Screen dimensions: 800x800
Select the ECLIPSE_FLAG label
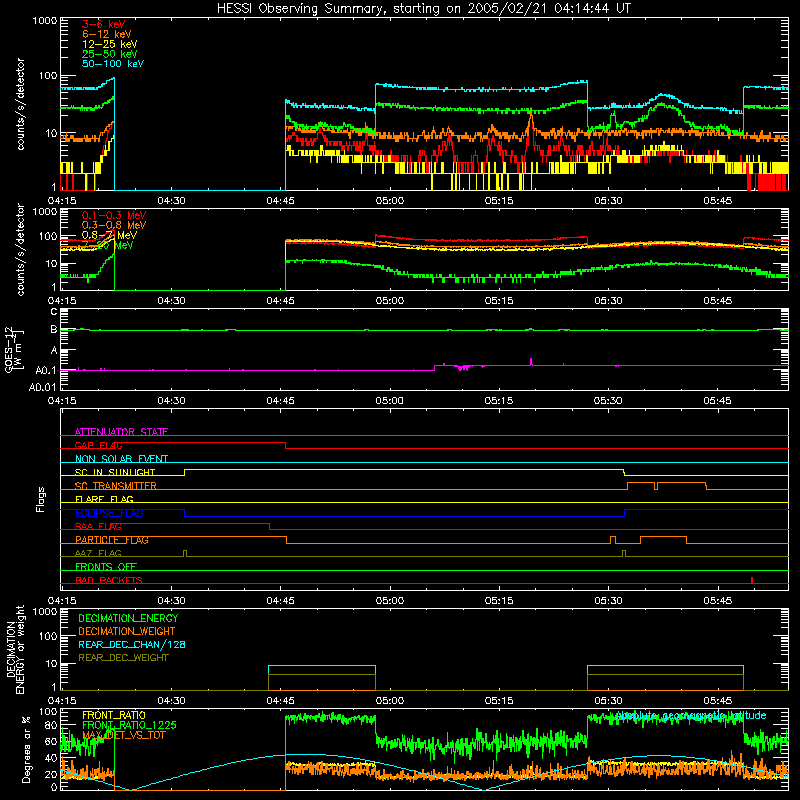109,513
